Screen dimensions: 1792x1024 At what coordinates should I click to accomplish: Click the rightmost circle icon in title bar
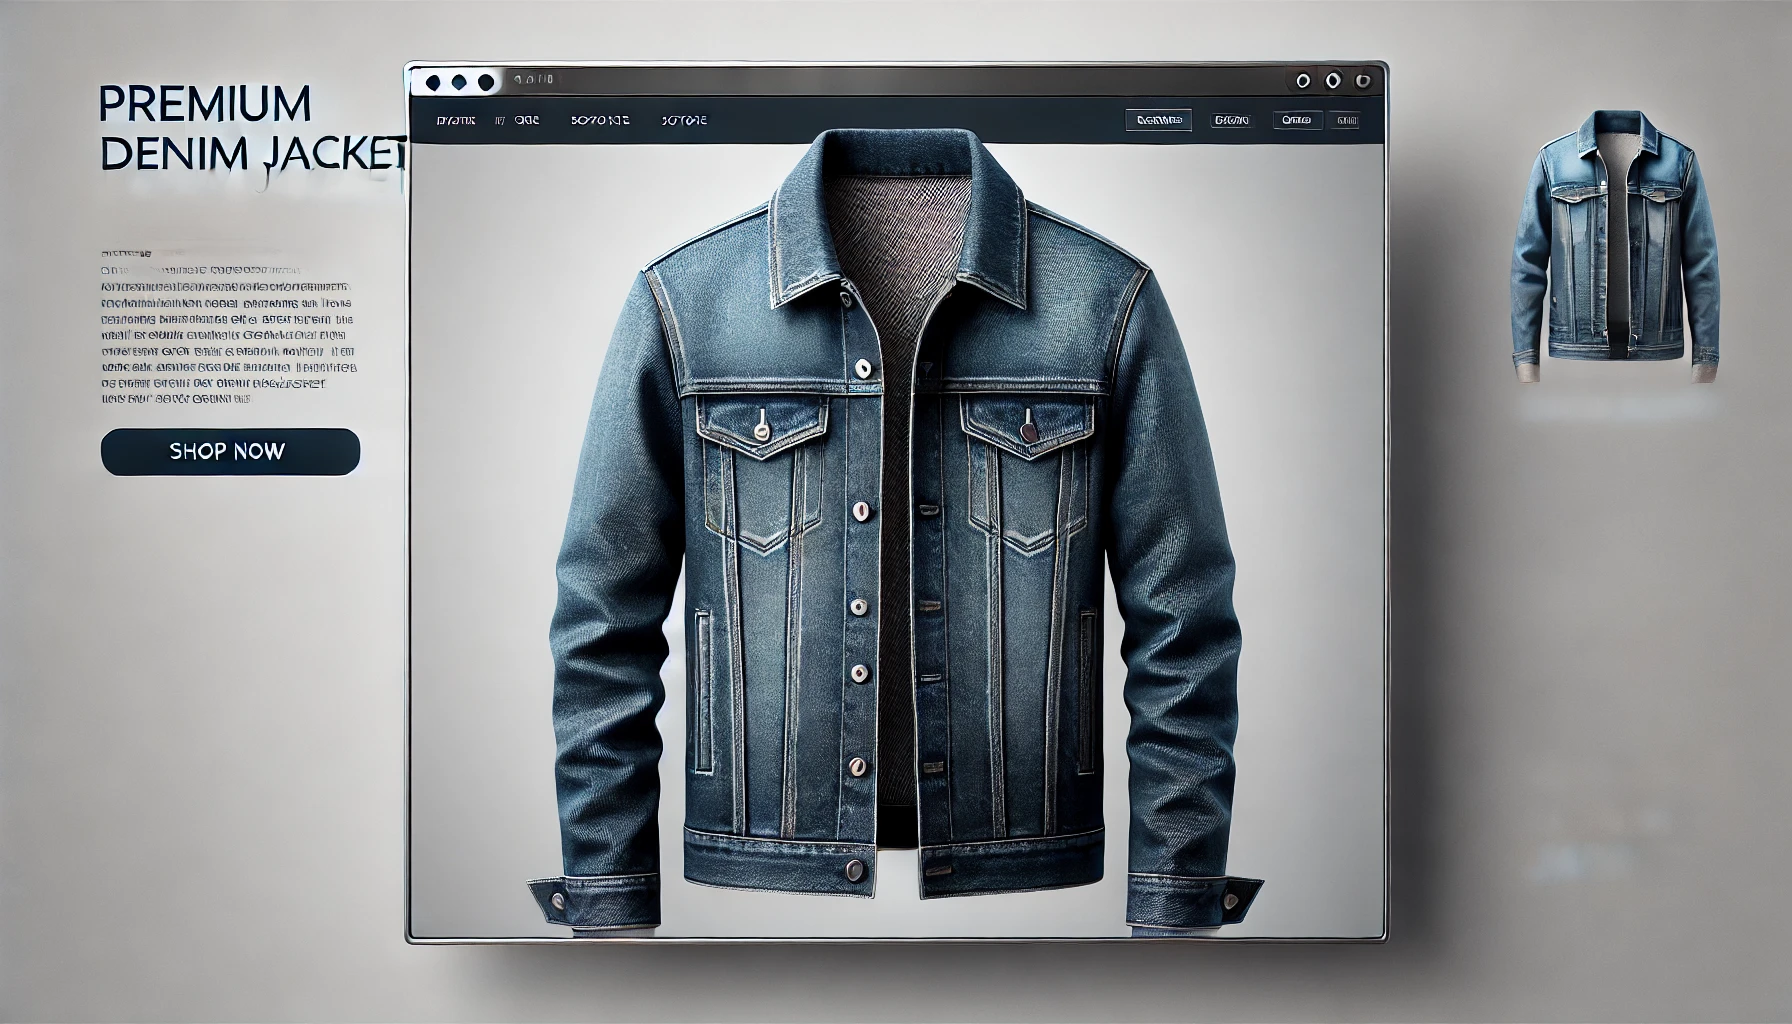pyautogui.click(x=1362, y=81)
